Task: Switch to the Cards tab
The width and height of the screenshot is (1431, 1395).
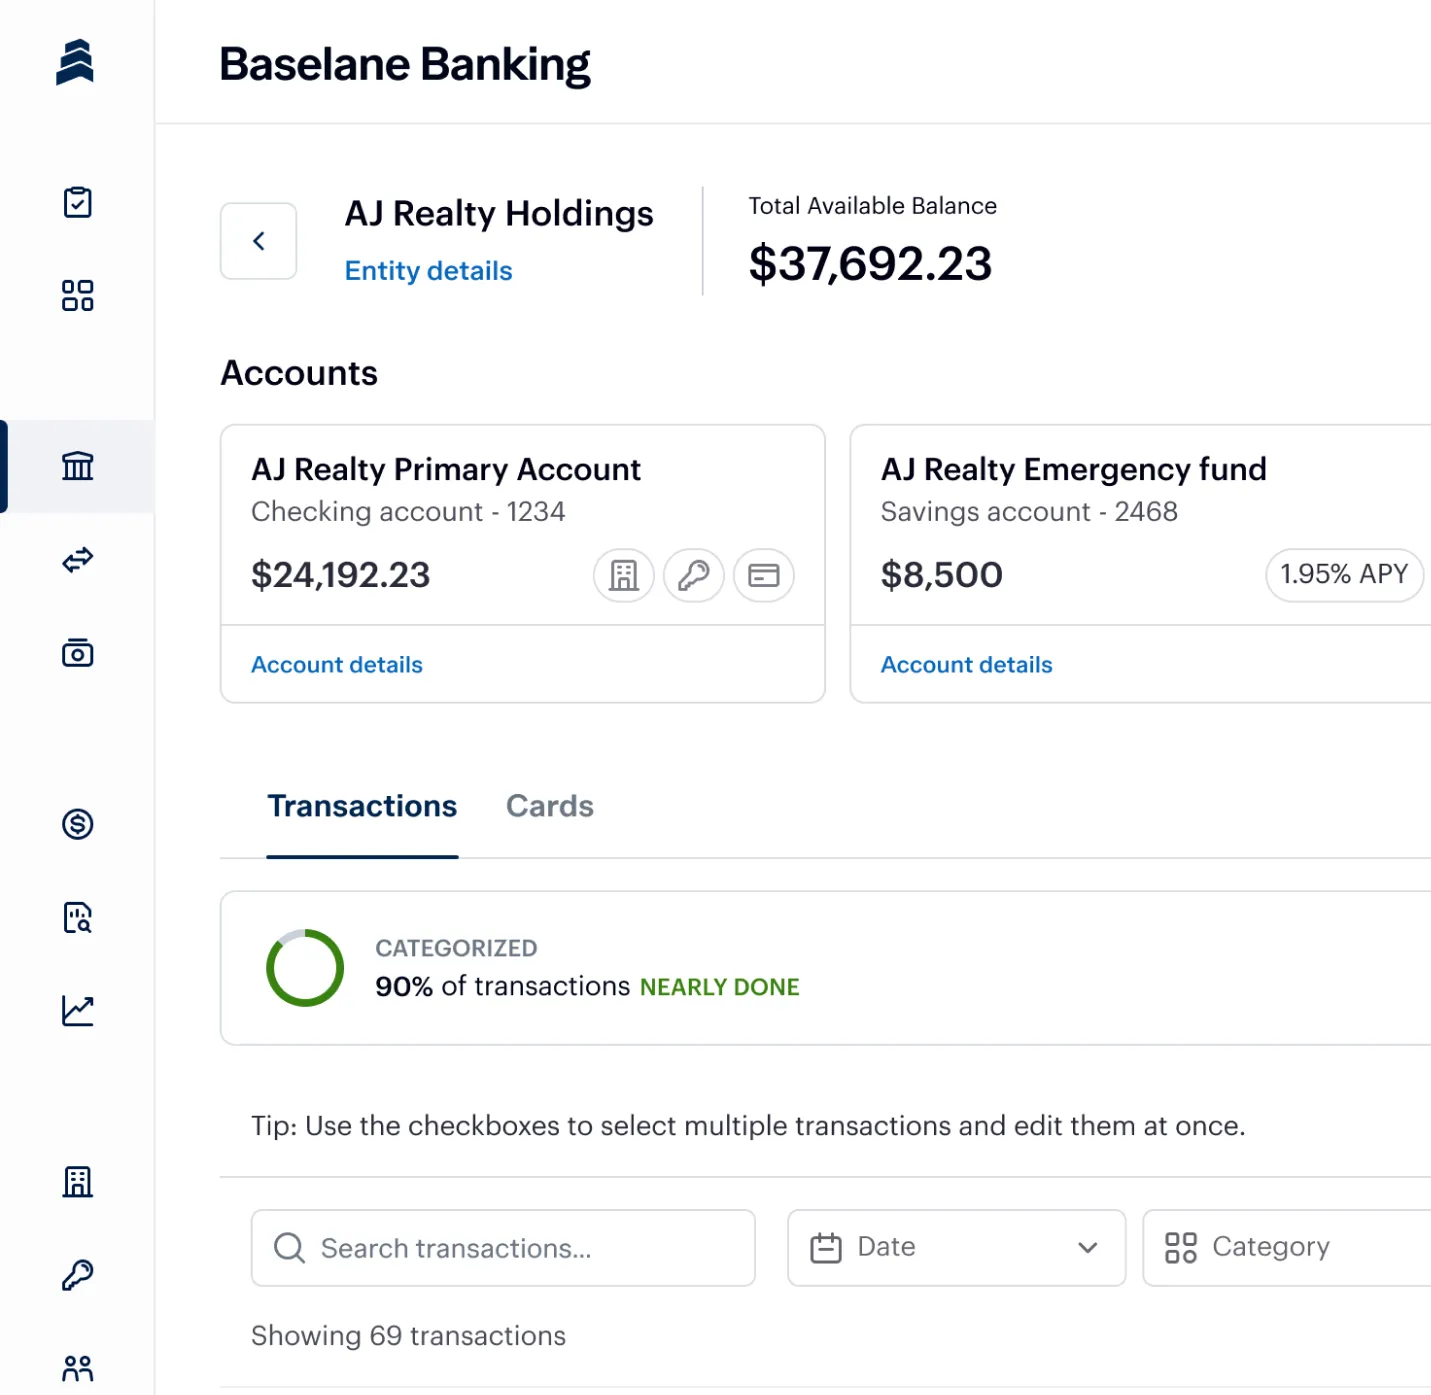Action: (549, 806)
